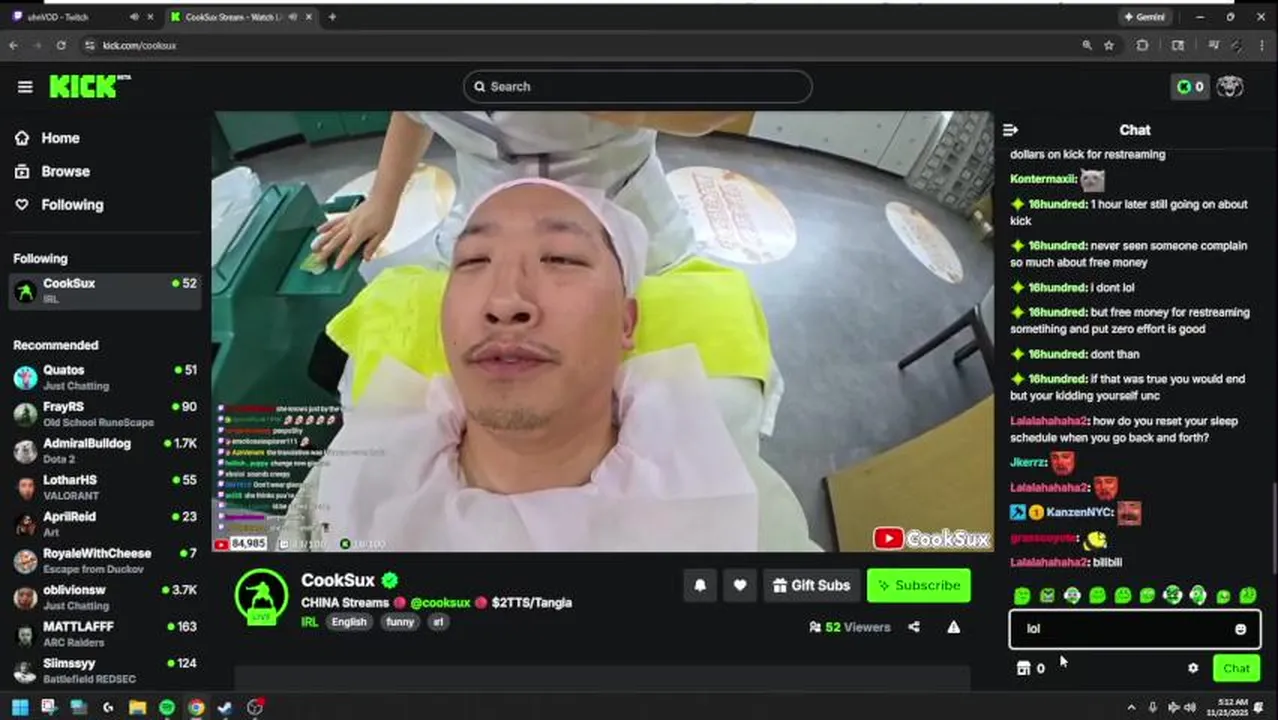Switch to the Twitch browser tab
1278x720 pixels.
tap(82, 17)
